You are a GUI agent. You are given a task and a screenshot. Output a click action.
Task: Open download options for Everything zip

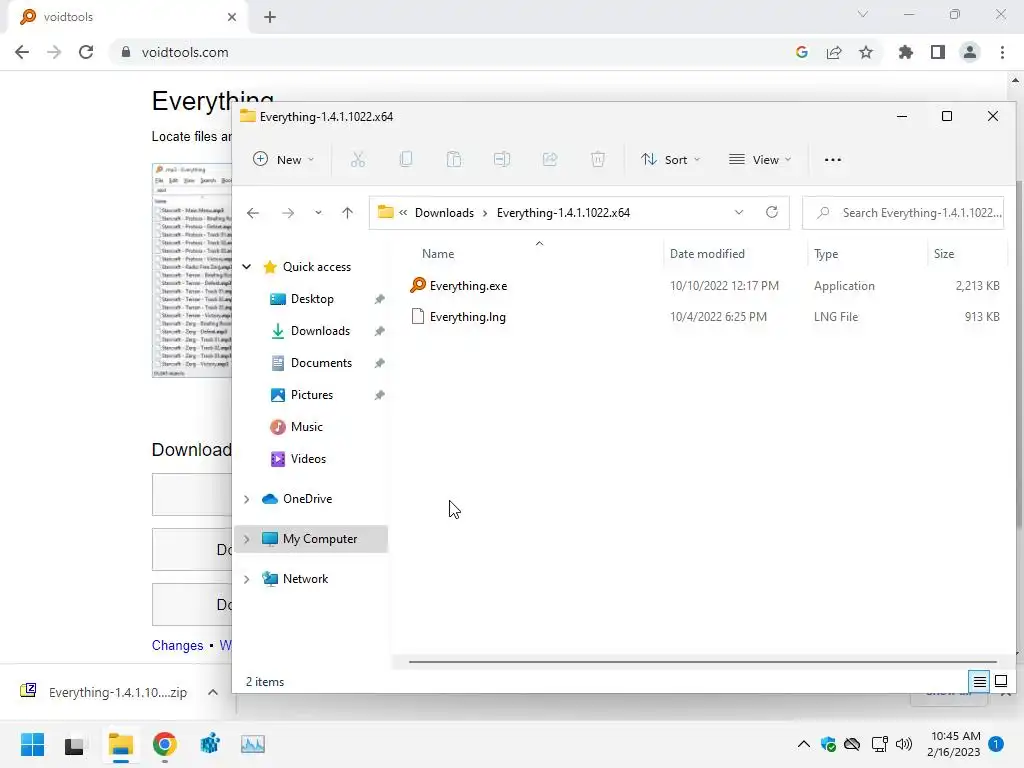click(x=213, y=692)
